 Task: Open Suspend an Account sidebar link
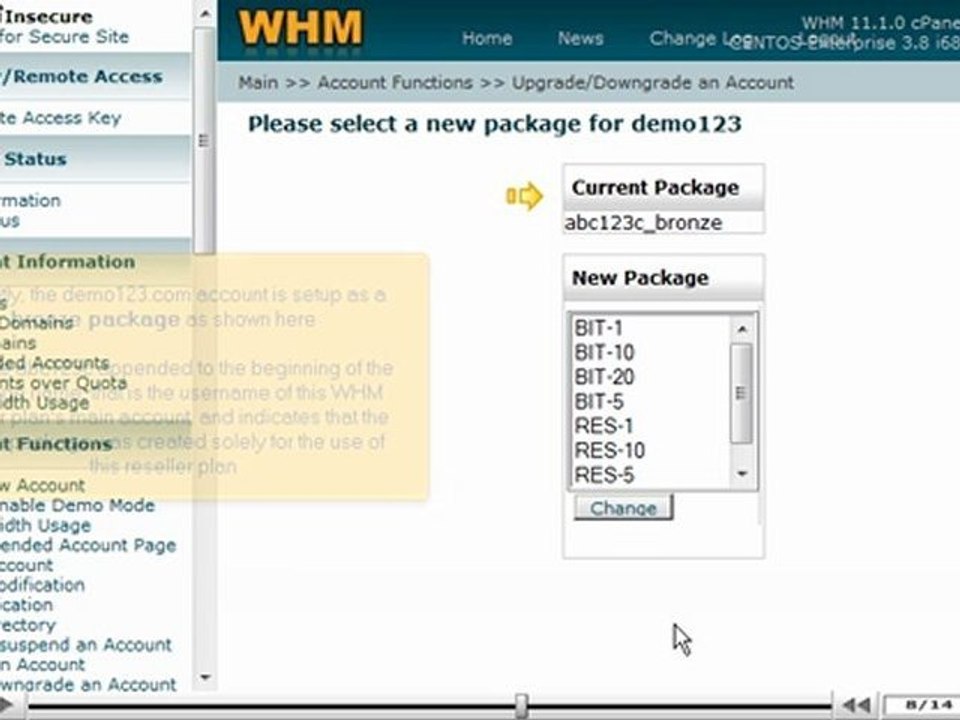(86, 645)
